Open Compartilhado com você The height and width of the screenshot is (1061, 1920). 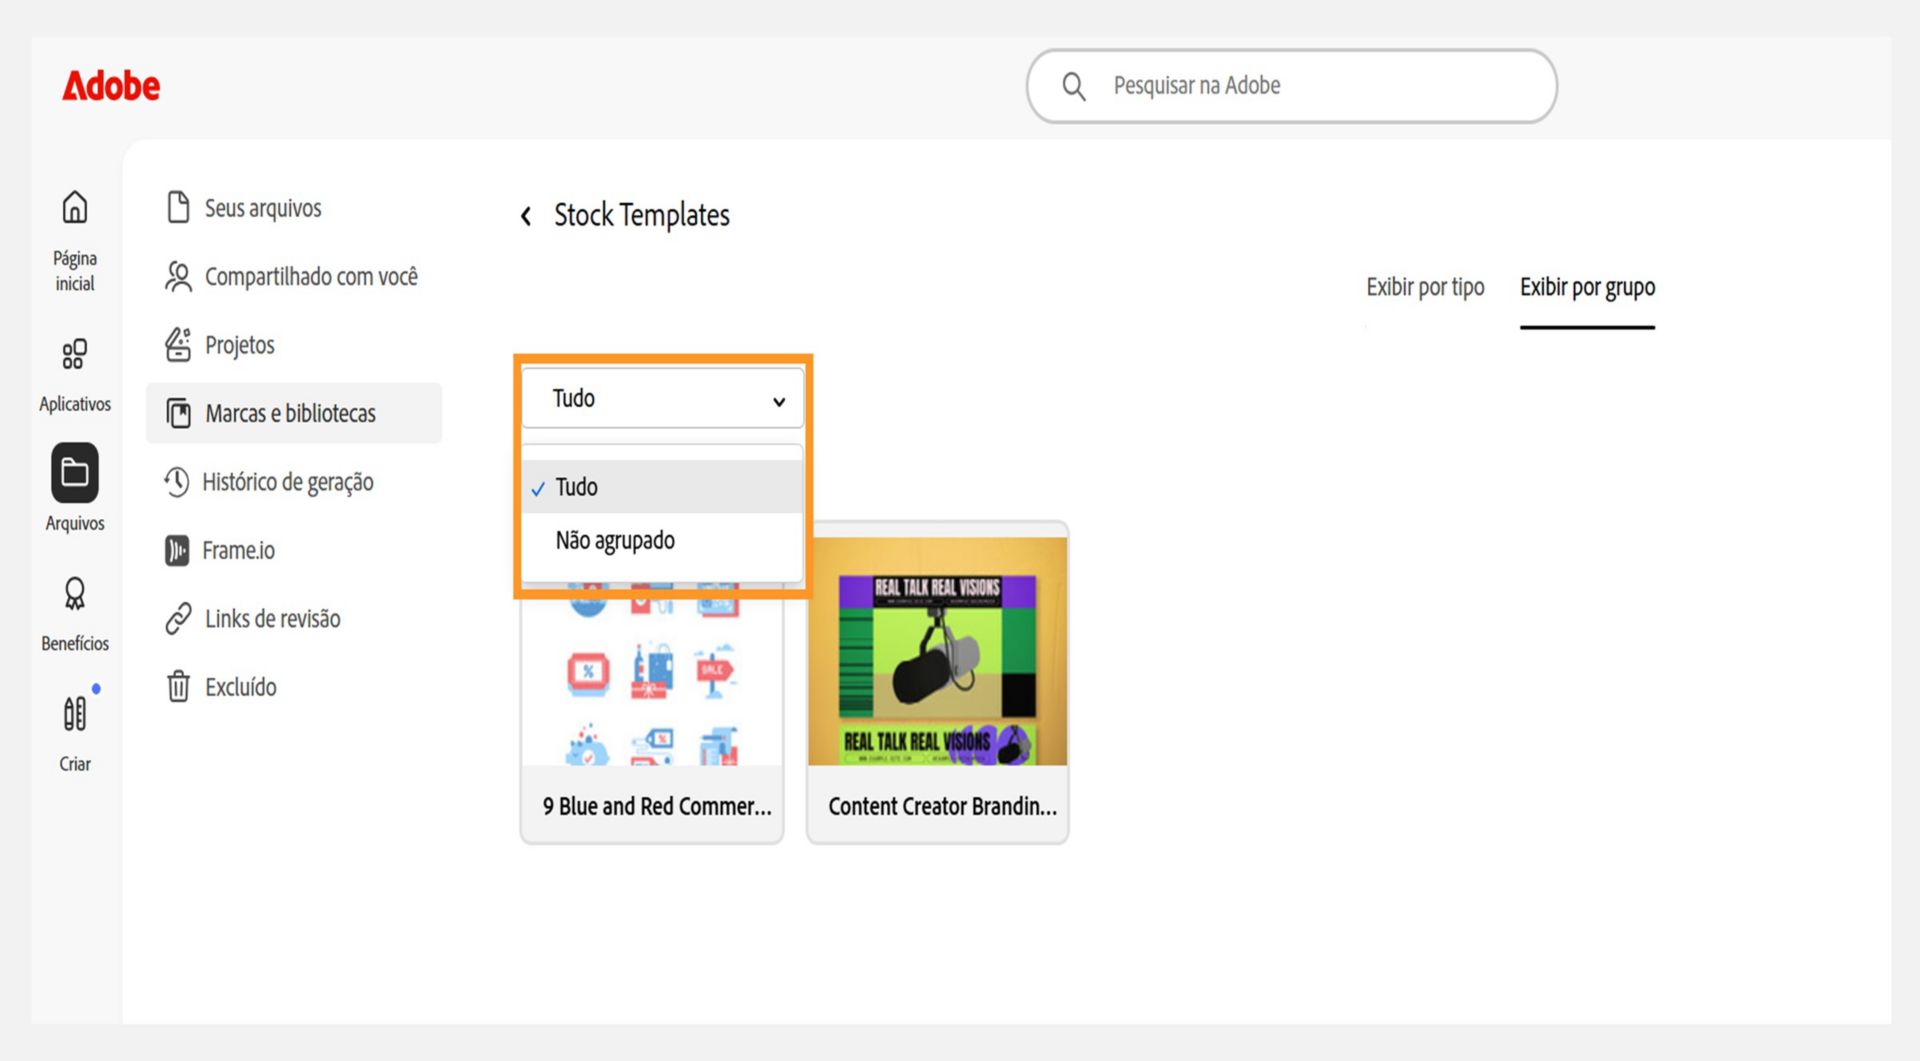pos(291,276)
